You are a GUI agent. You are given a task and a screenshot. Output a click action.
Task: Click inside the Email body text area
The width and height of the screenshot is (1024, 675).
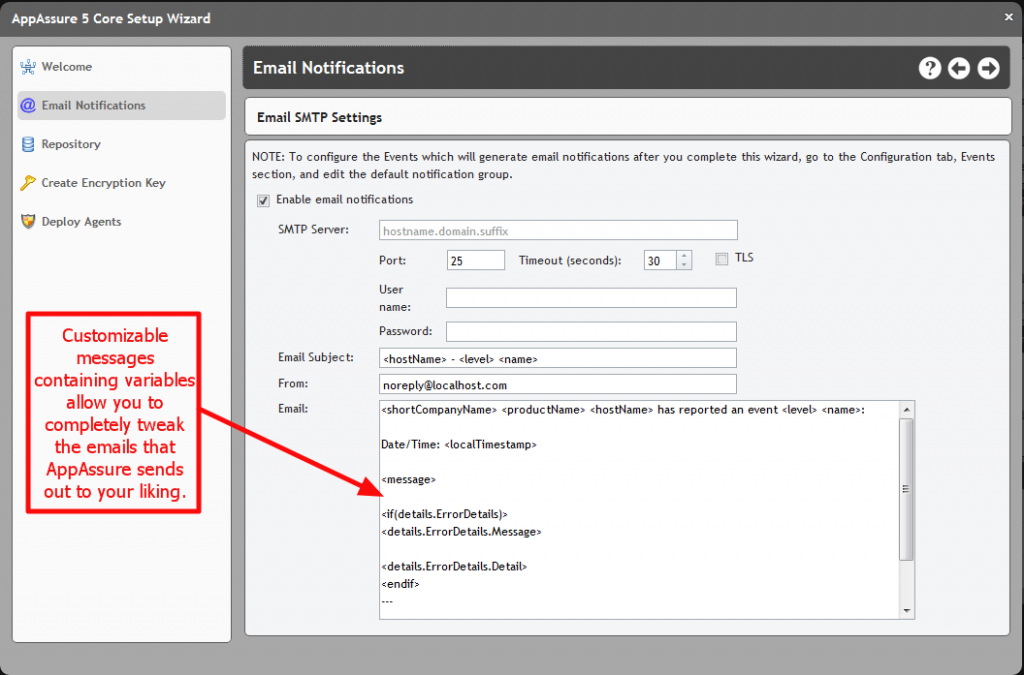click(x=639, y=510)
